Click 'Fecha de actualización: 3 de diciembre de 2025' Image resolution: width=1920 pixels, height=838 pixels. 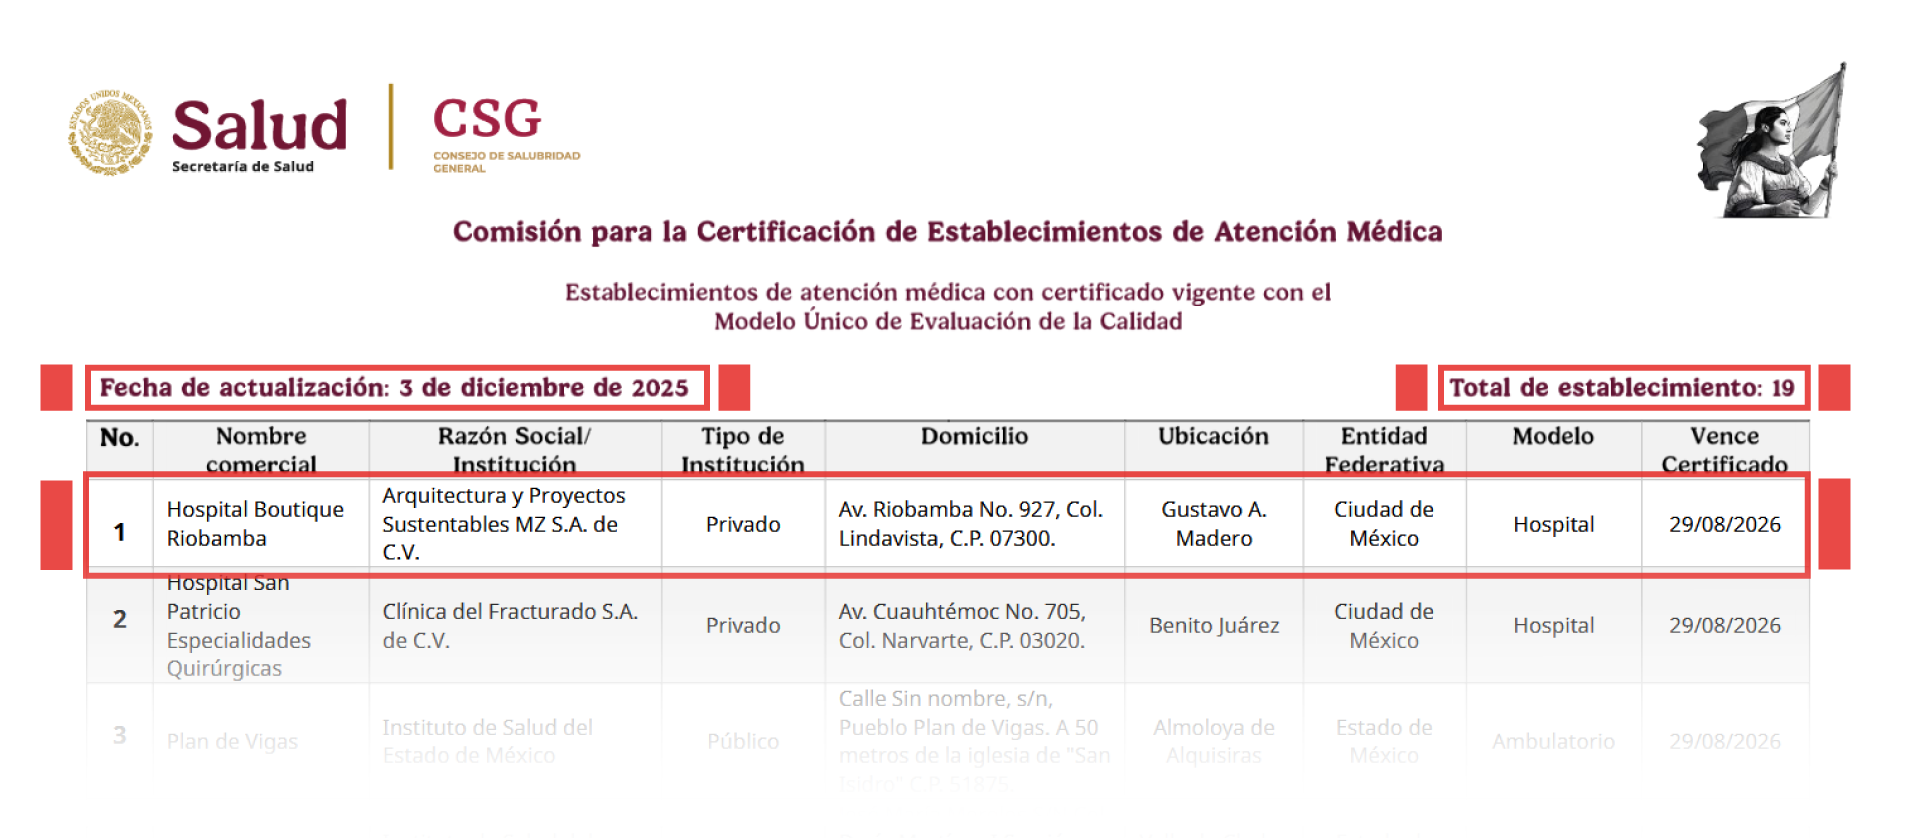[x=394, y=388]
